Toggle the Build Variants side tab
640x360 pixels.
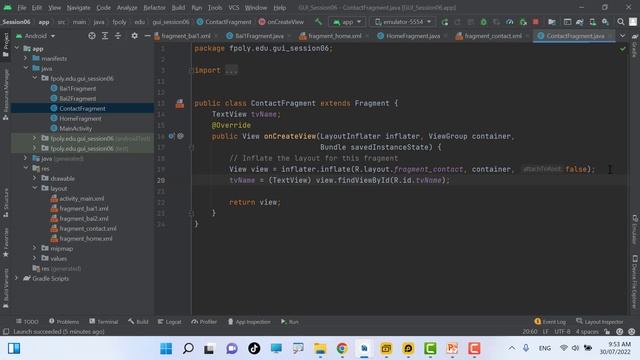(6, 288)
